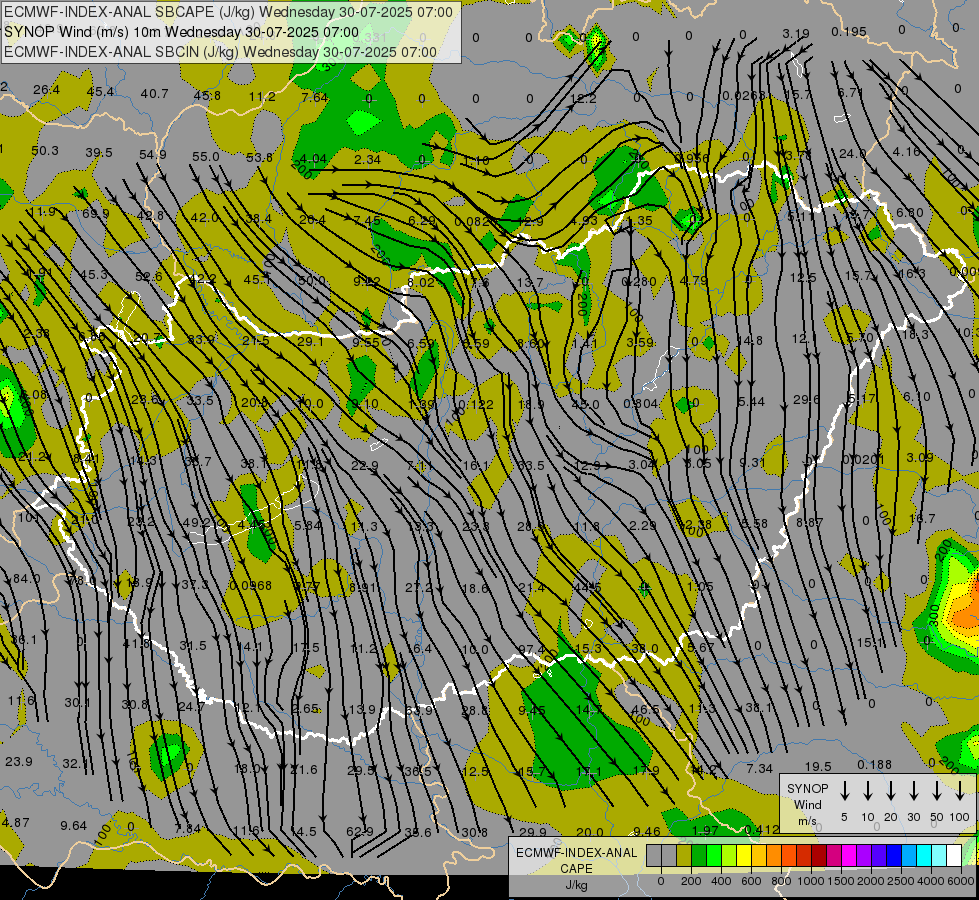
Task: Click the 3.09 grid value on map
Action: pos(920,457)
